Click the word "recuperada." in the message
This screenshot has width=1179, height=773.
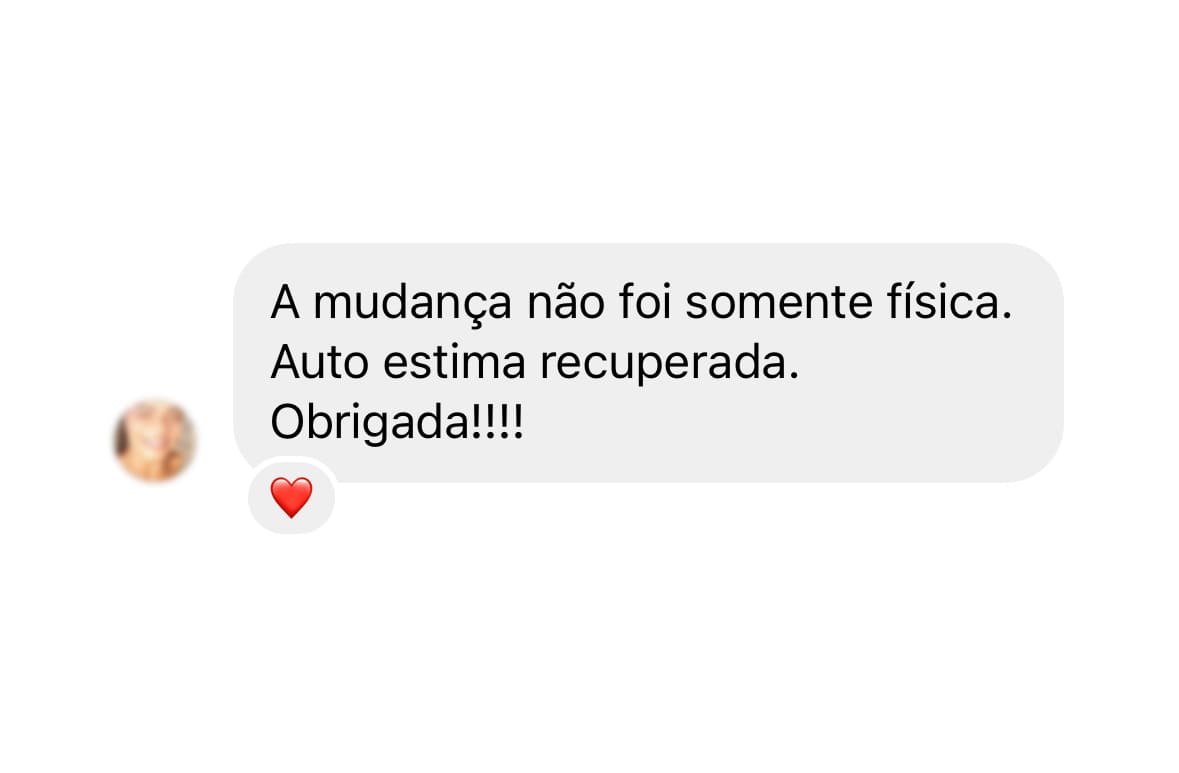pos(669,364)
